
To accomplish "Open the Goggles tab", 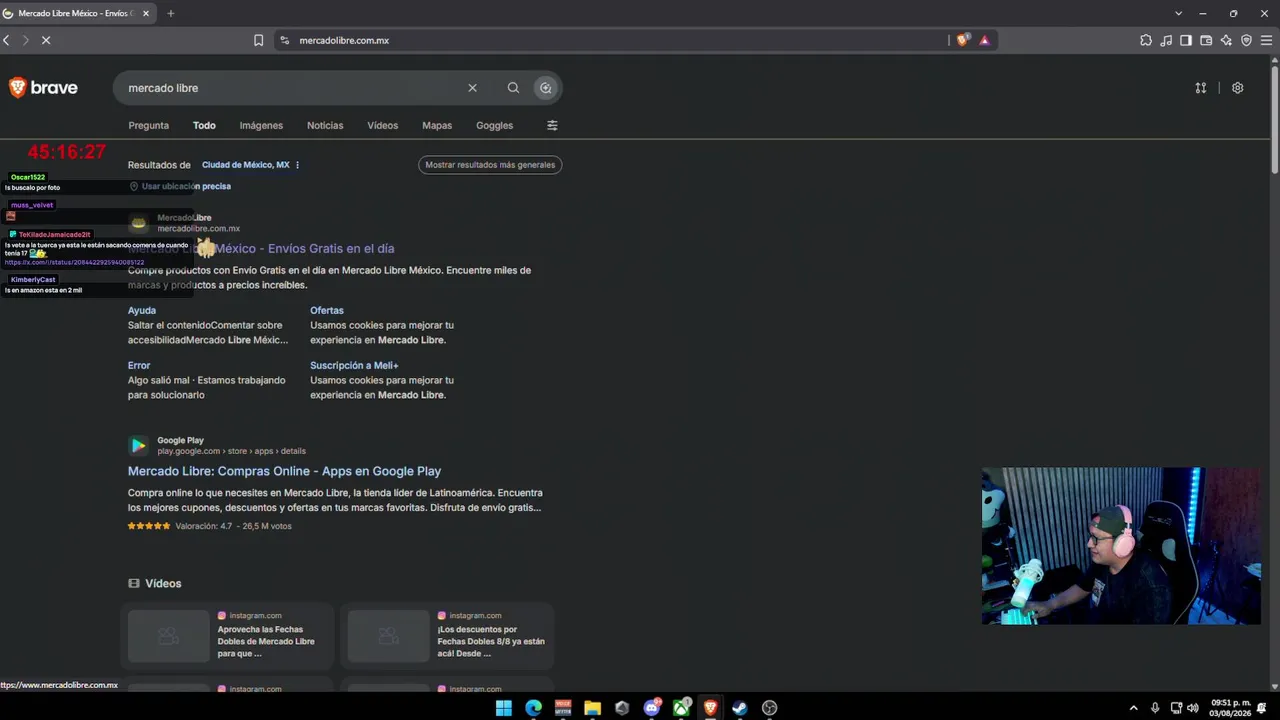I will [x=494, y=125].
